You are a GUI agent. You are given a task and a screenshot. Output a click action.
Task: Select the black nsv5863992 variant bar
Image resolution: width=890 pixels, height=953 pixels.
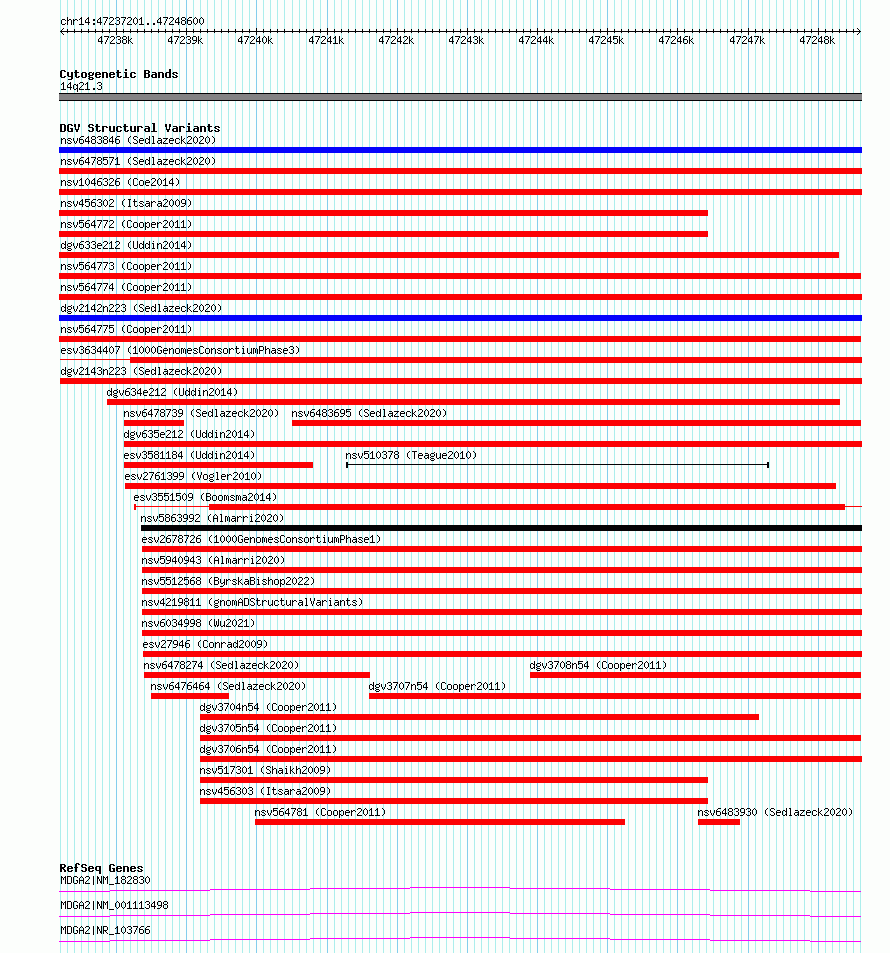pos(502,528)
